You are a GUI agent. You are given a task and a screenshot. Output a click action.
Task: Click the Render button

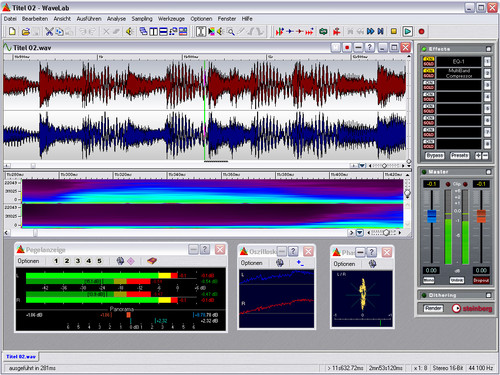[x=433, y=308]
